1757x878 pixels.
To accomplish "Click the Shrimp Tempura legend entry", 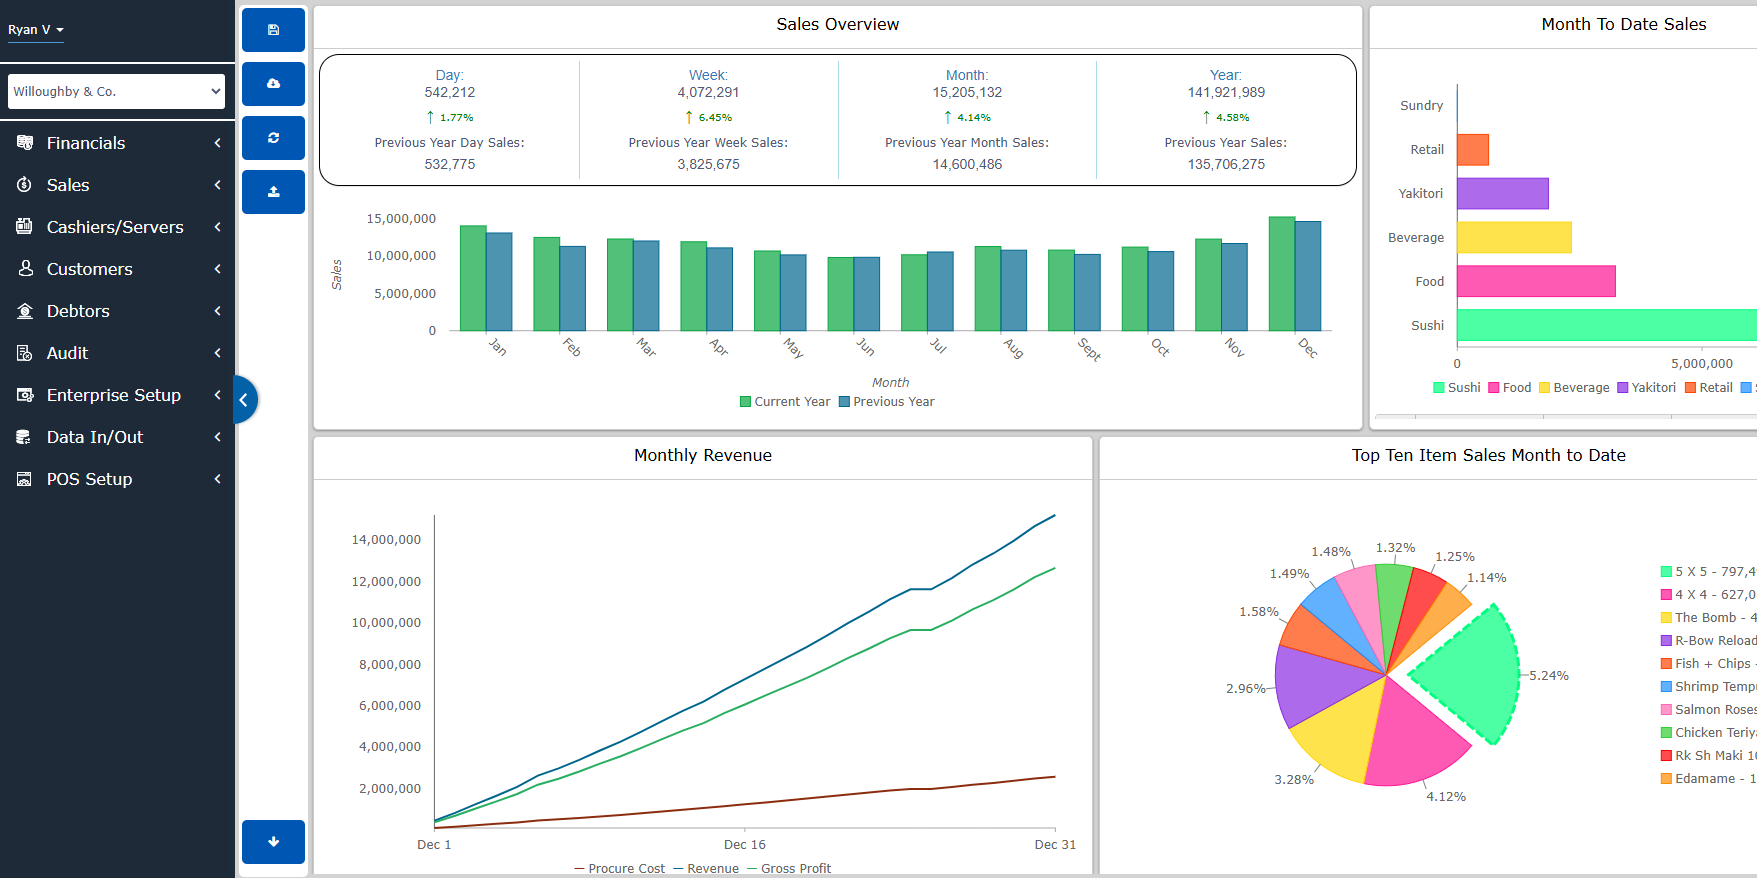I will pos(1709,687).
